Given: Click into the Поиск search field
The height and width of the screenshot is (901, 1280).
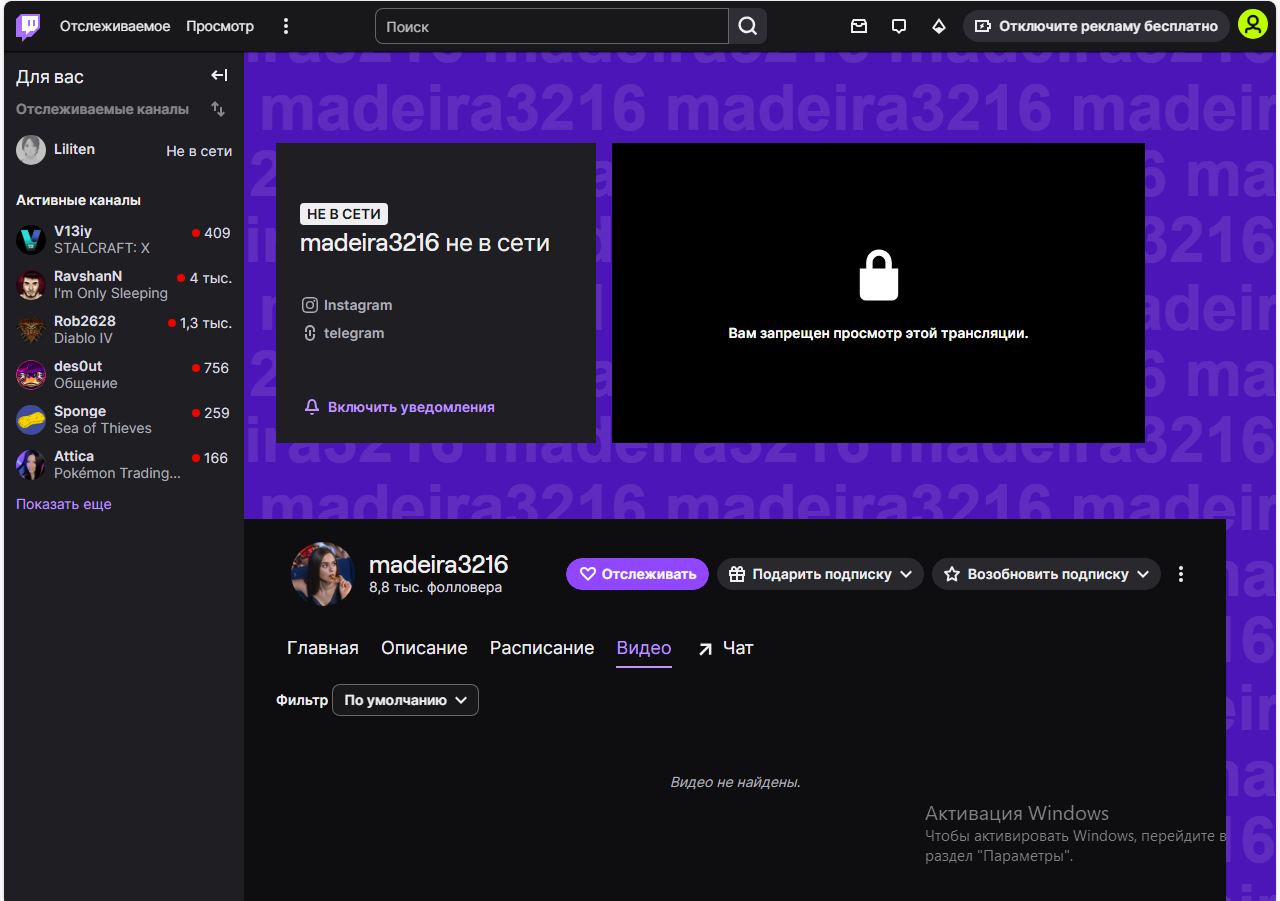Looking at the screenshot, I should (552, 26).
